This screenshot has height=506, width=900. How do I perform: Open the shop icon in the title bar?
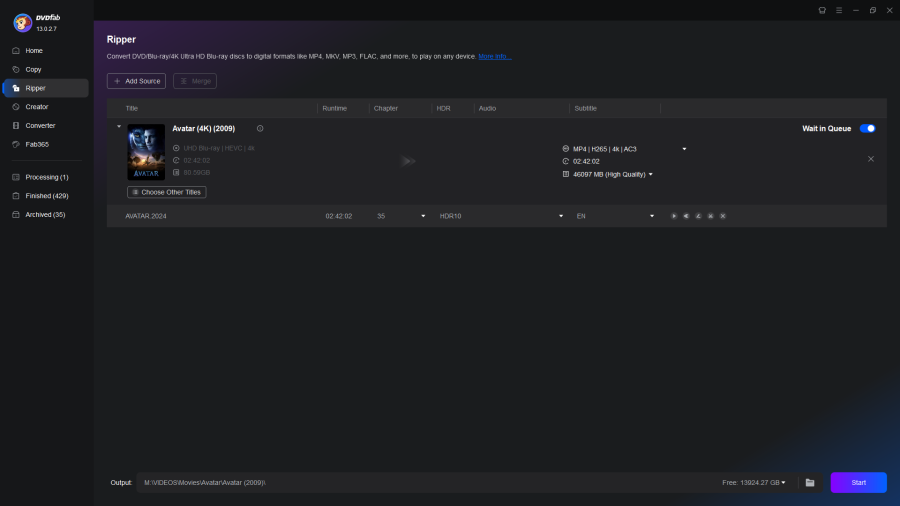tap(822, 10)
